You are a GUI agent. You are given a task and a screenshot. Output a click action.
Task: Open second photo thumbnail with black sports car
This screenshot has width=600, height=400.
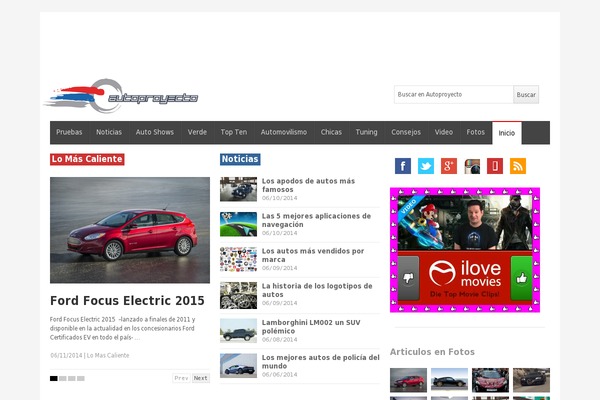click(449, 380)
